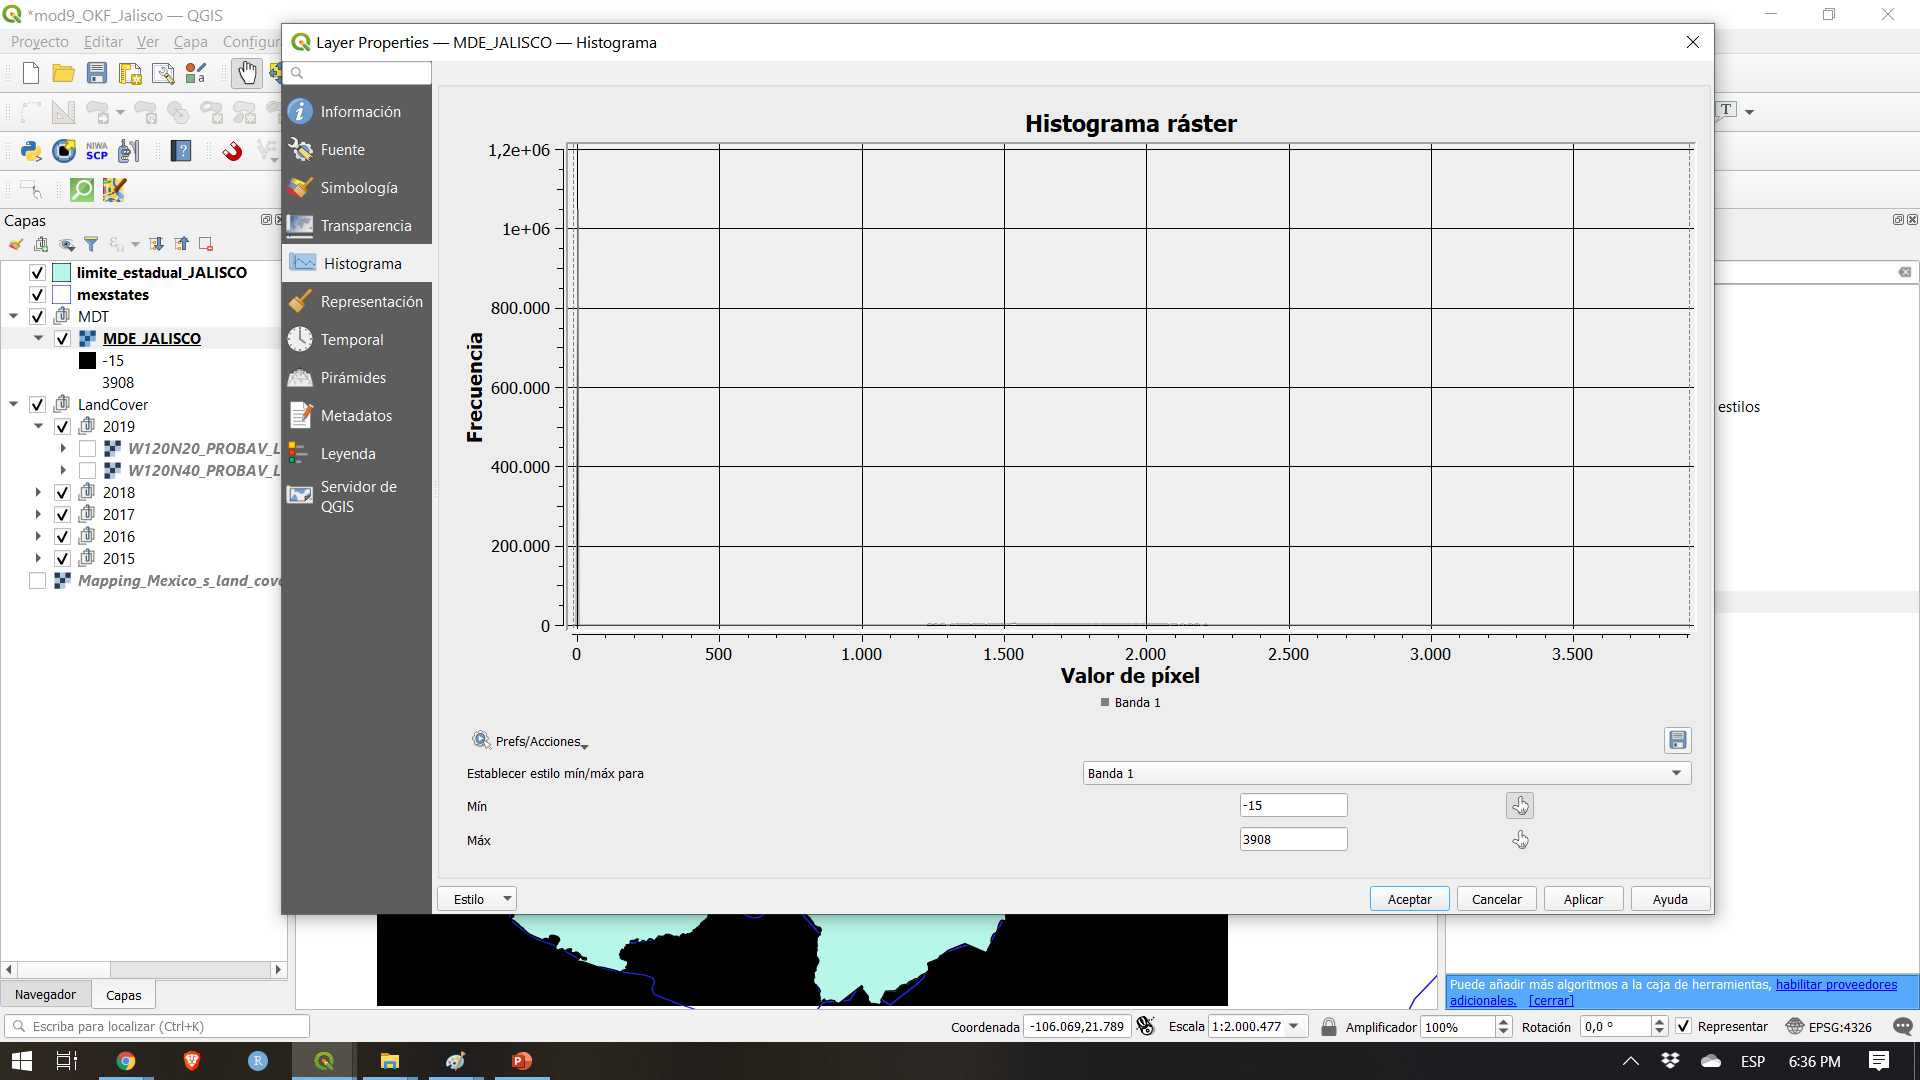Collapse all layers in Capas panel
The width and height of the screenshot is (1920, 1080).
pos(182,244)
